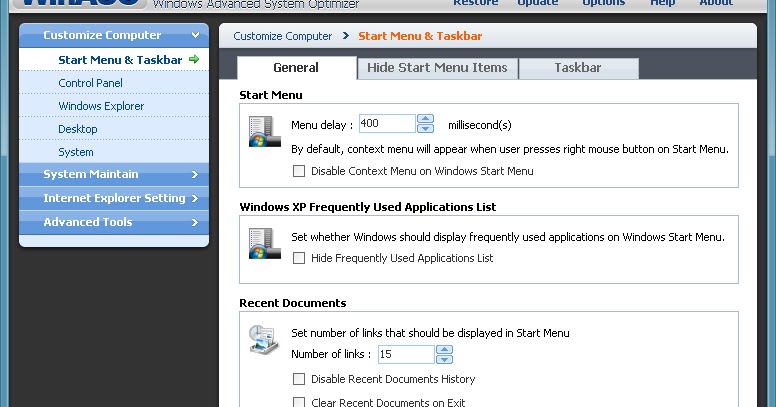Click the Recent Documents section icon
The height and width of the screenshot is (407, 776).
264,339
